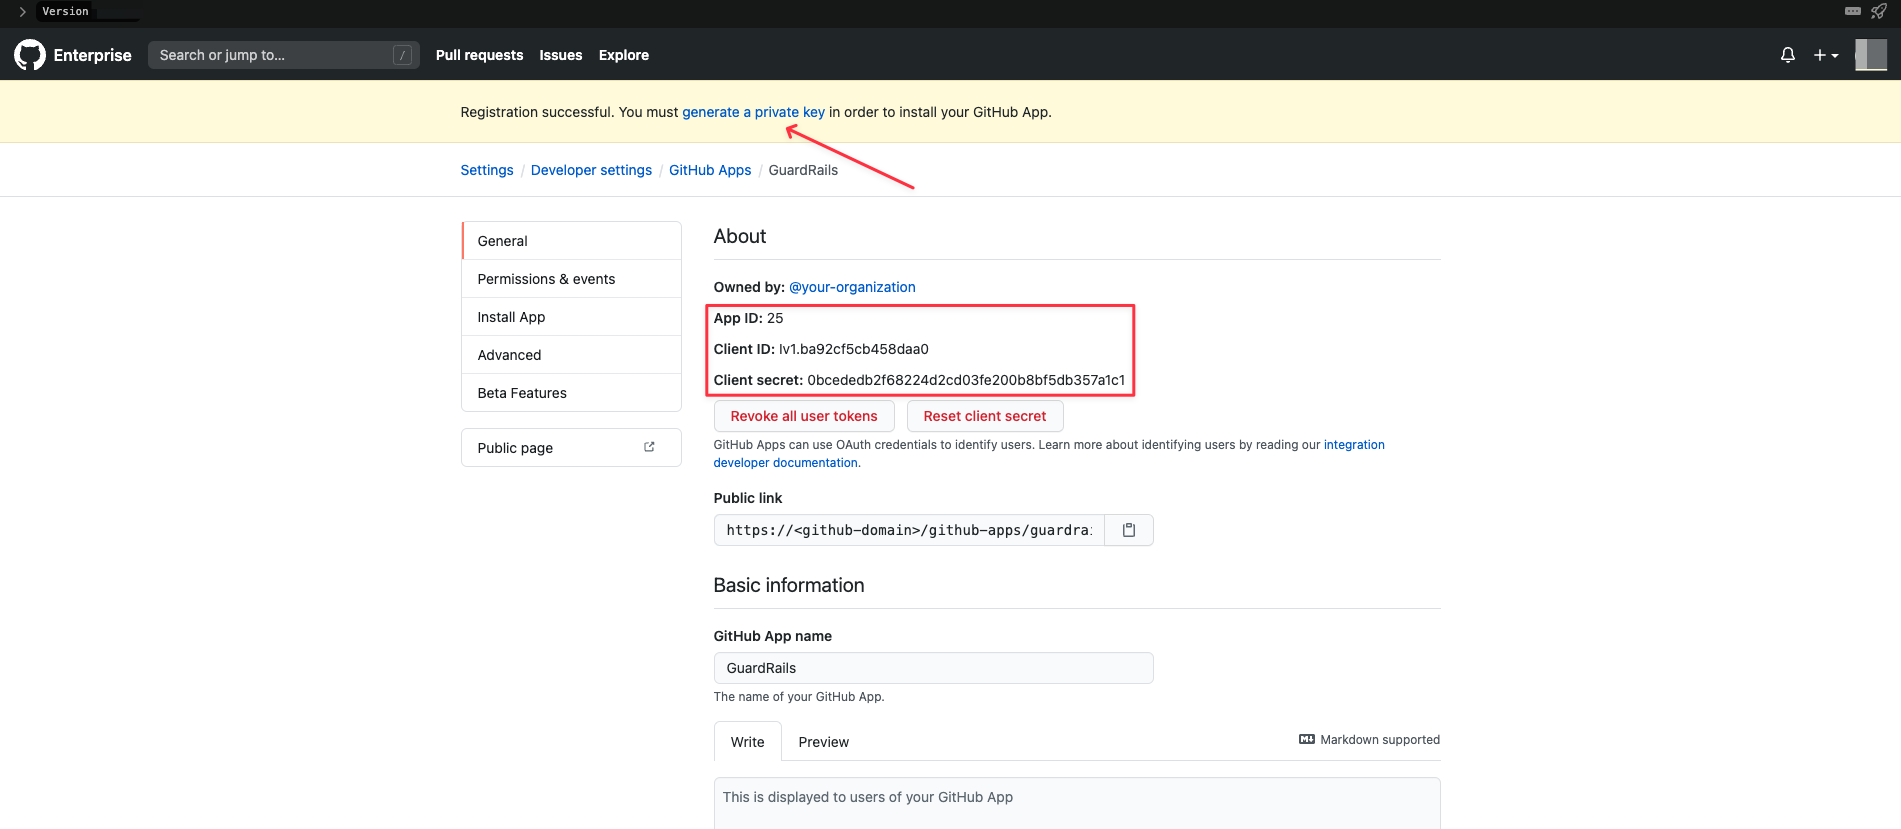Click the slash shortcut icon in search
1901x829 pixels.
coord(402,55)
